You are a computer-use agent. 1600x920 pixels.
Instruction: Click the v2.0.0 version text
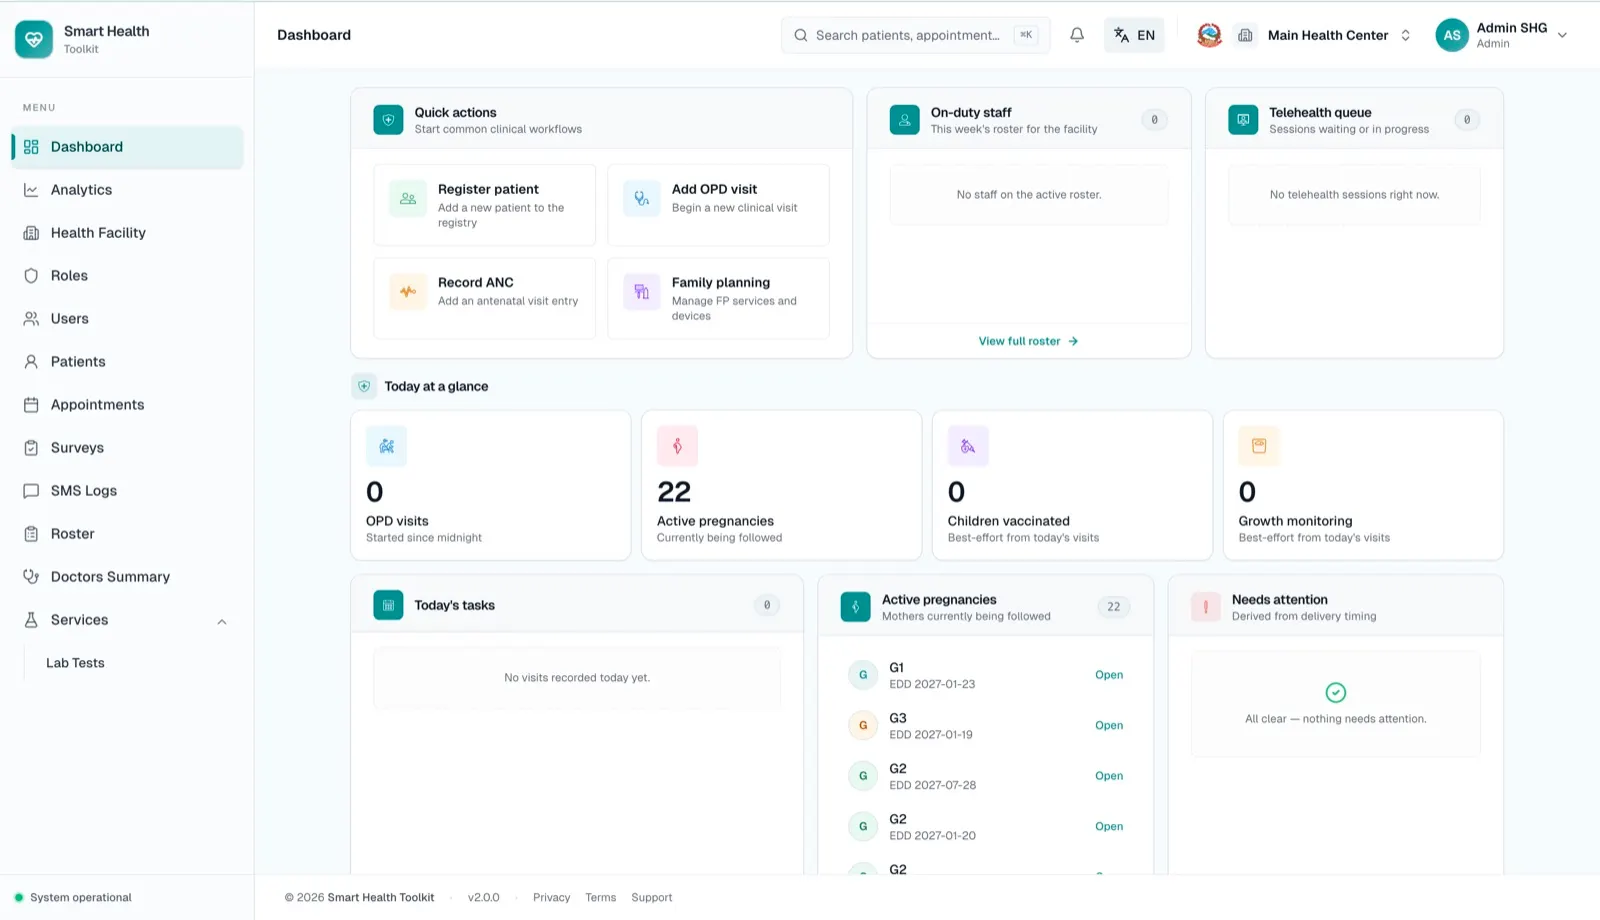click(x=483, y=897)
